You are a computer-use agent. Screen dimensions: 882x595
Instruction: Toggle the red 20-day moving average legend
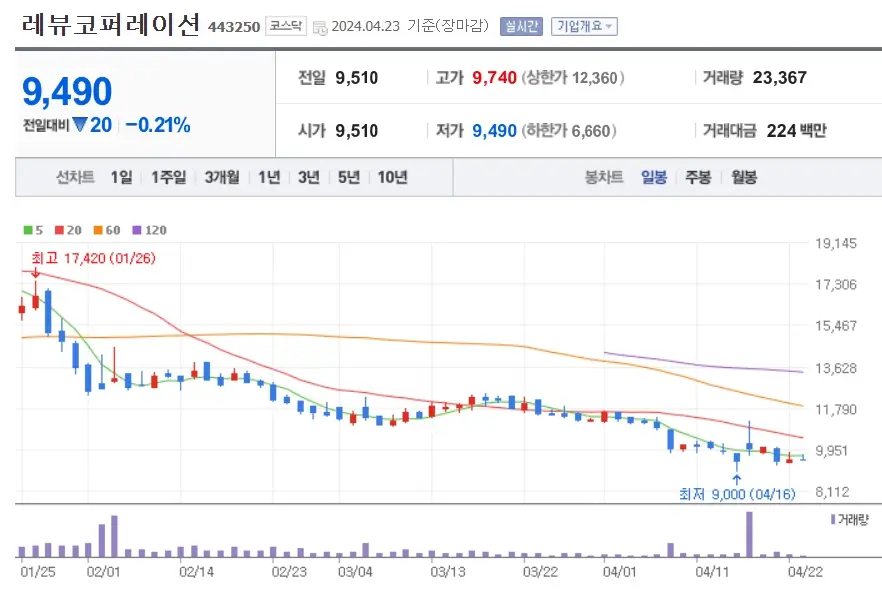click(x=59, y=231)
